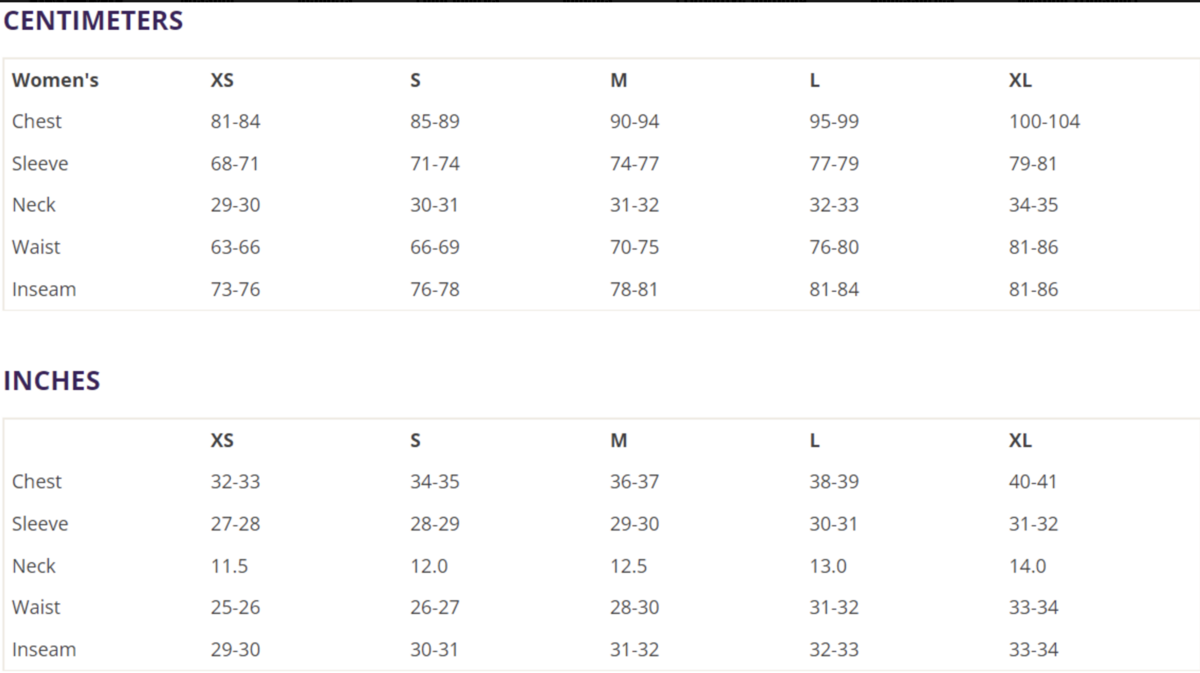The image size is (1200, 673).
Task: Click the 36-37 chest value in inches
Action: coord(635,481)
